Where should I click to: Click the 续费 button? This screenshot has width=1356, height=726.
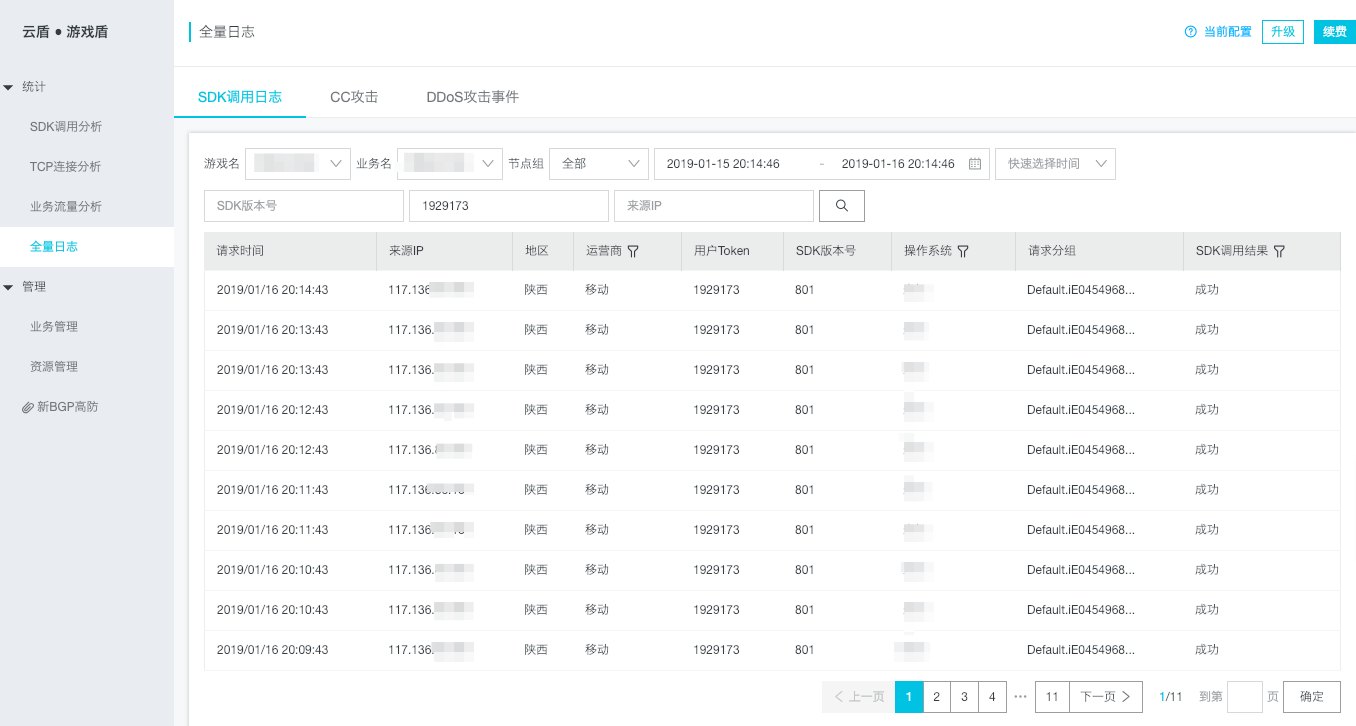pyautogui.click(x=1335, y=32)
